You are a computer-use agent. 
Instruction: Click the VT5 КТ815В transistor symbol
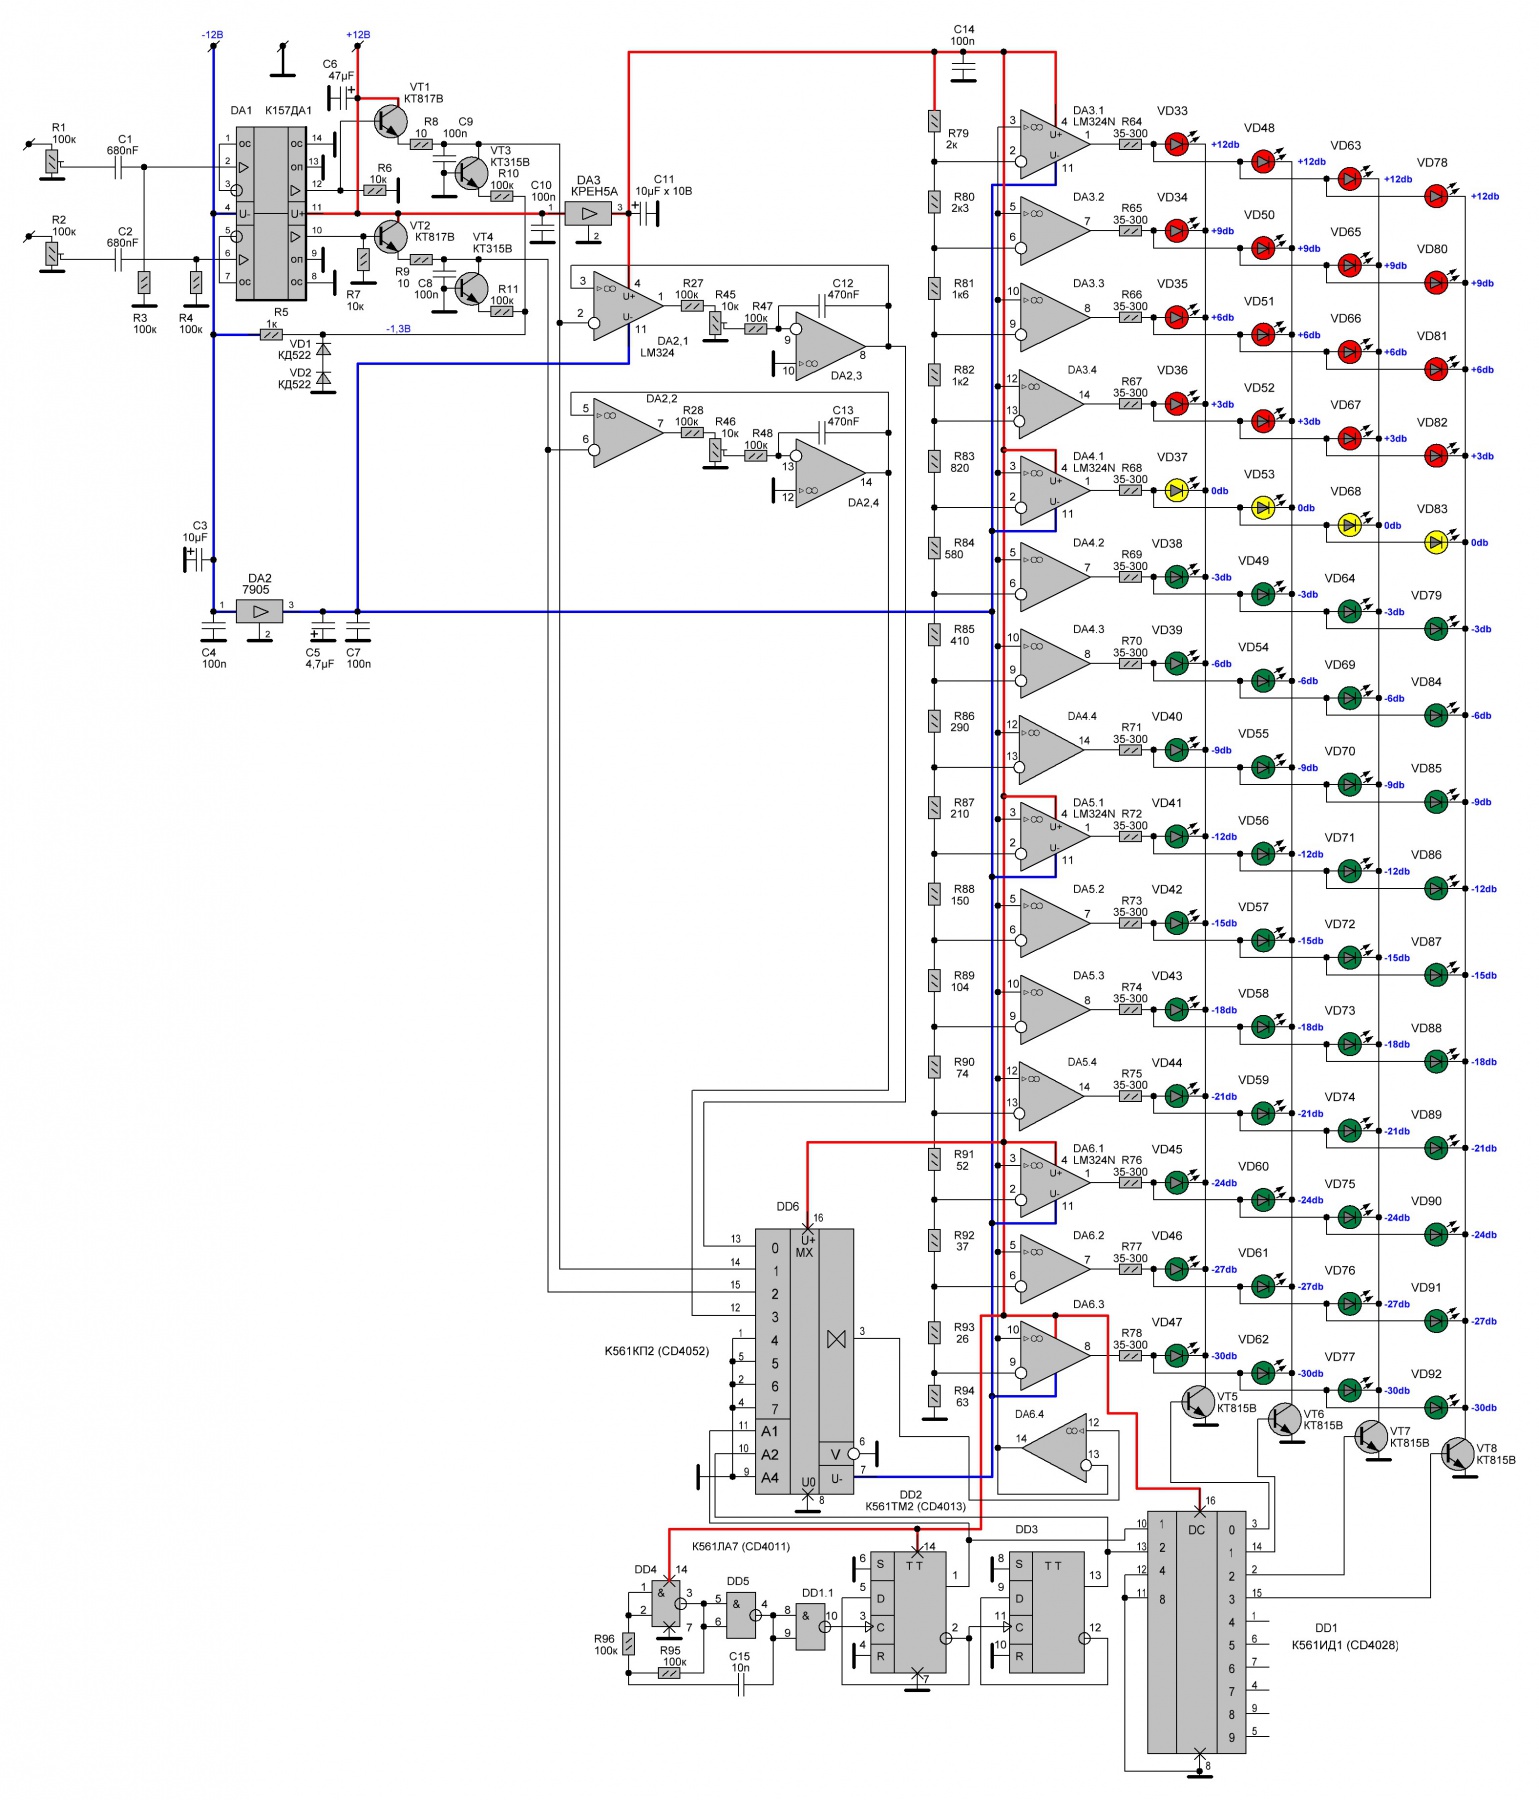[1198, 1403]
